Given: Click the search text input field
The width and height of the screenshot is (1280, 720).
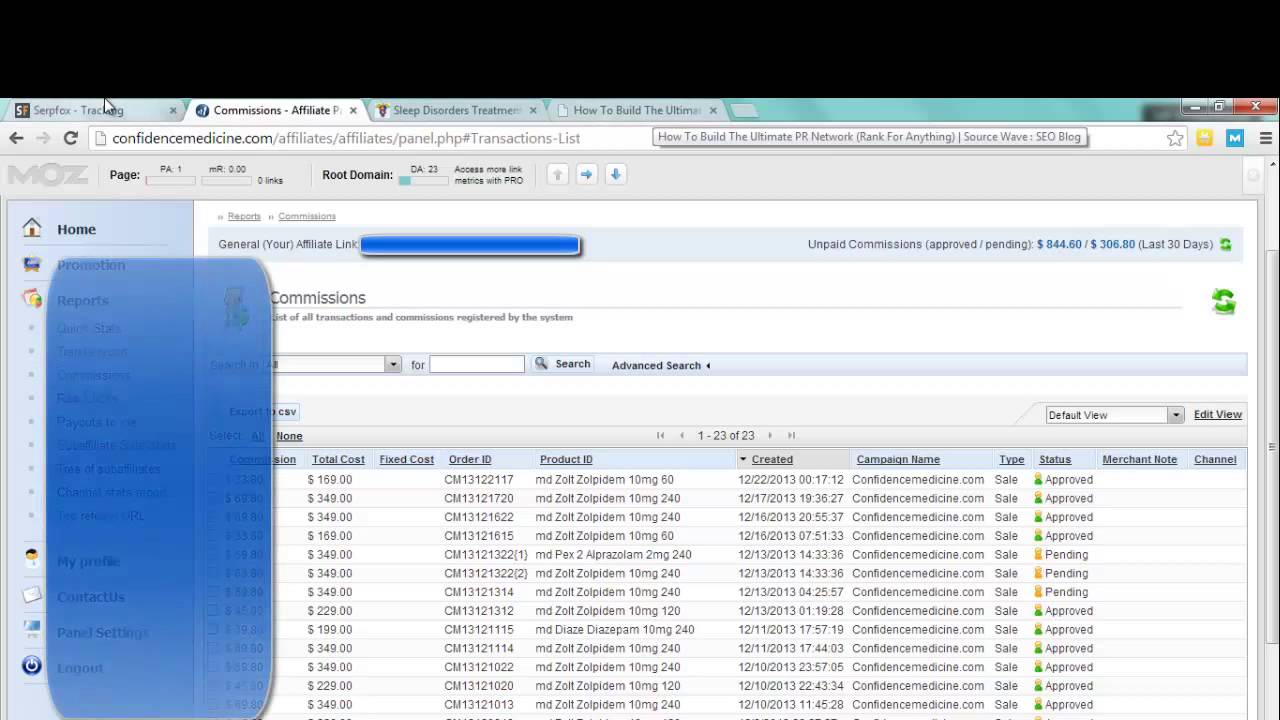Looking at the screenshot, I should click(477, 364).
